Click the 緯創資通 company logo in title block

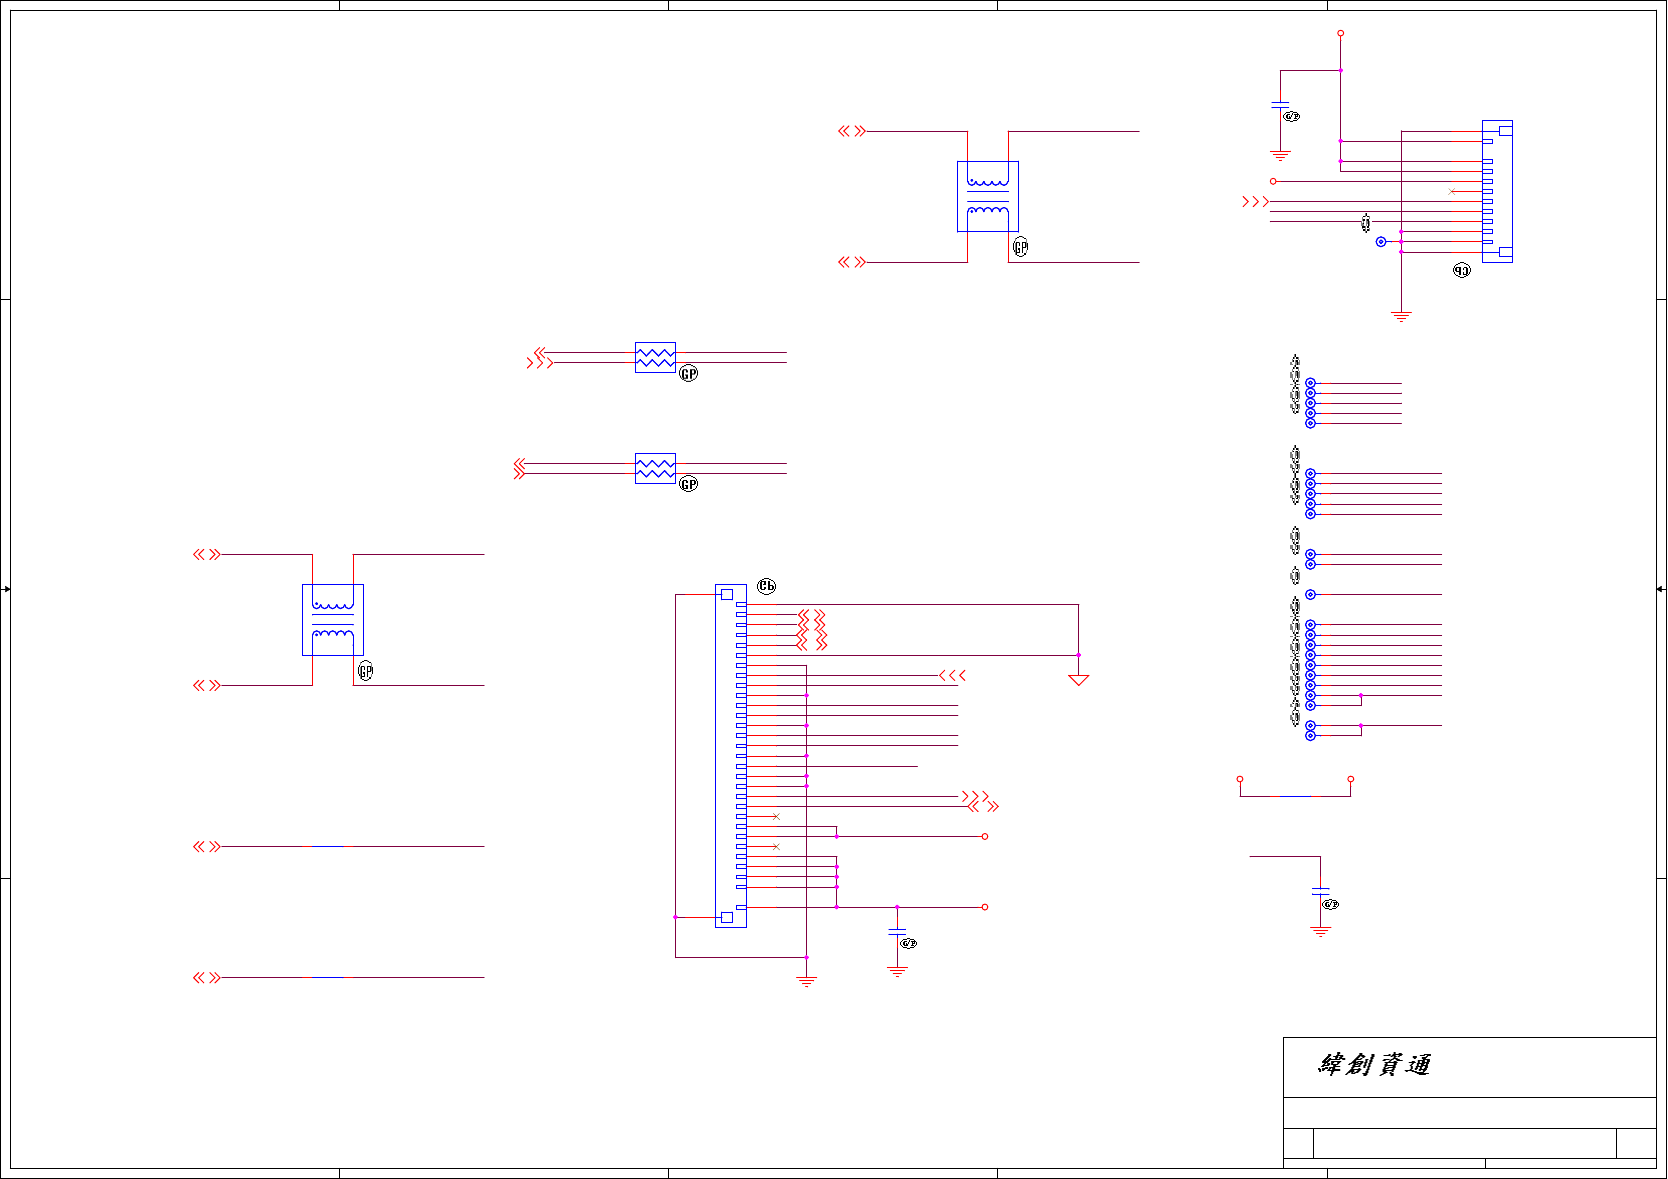(x=1375, y=1064)
